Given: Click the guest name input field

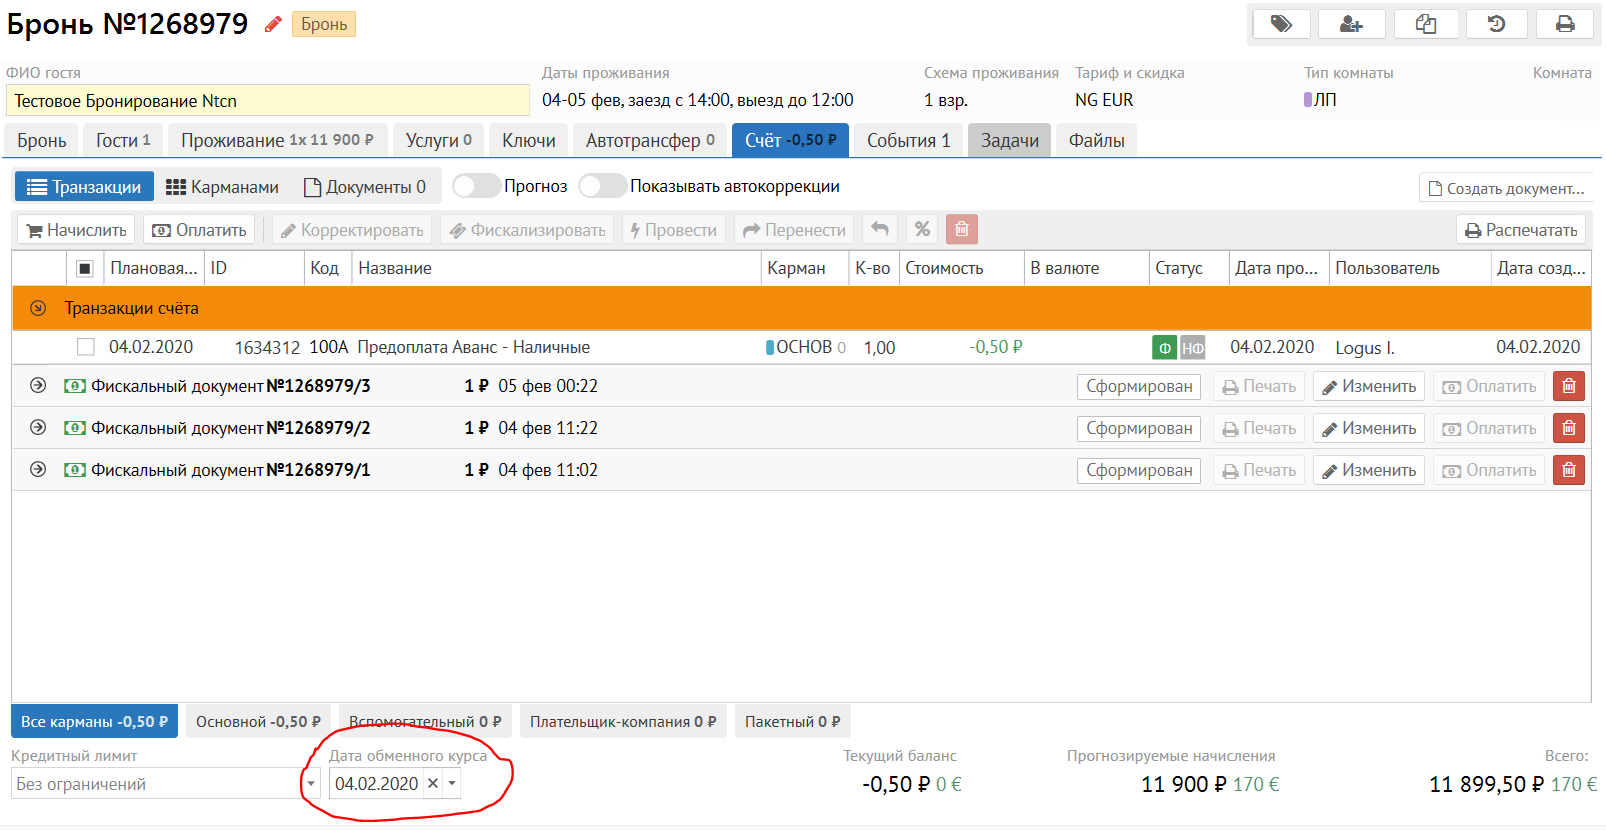Looking at the screenshot, I should [267, 101].
